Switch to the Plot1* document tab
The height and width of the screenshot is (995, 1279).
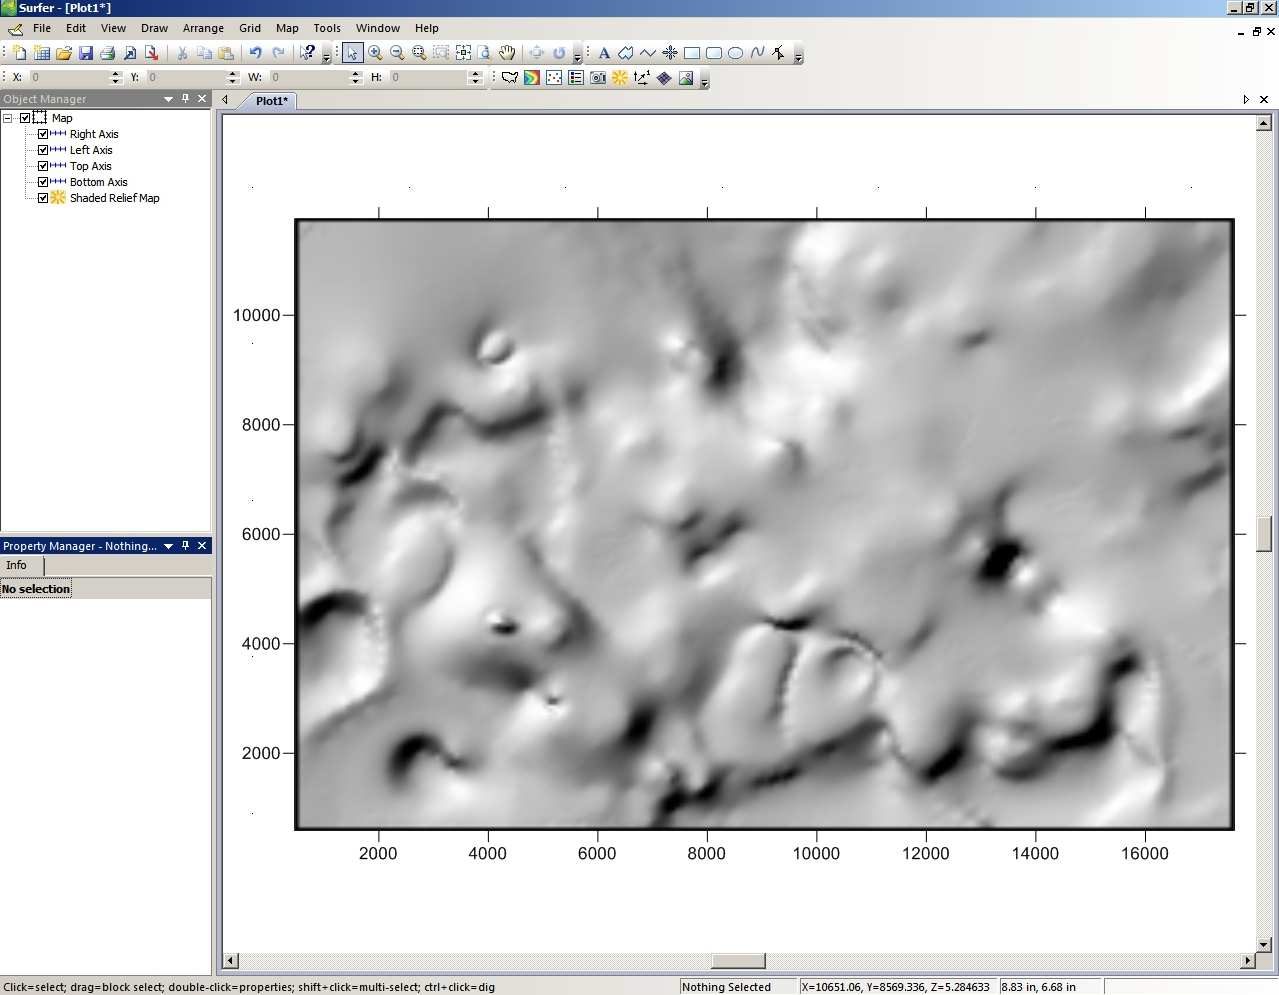tap(271, 101)
